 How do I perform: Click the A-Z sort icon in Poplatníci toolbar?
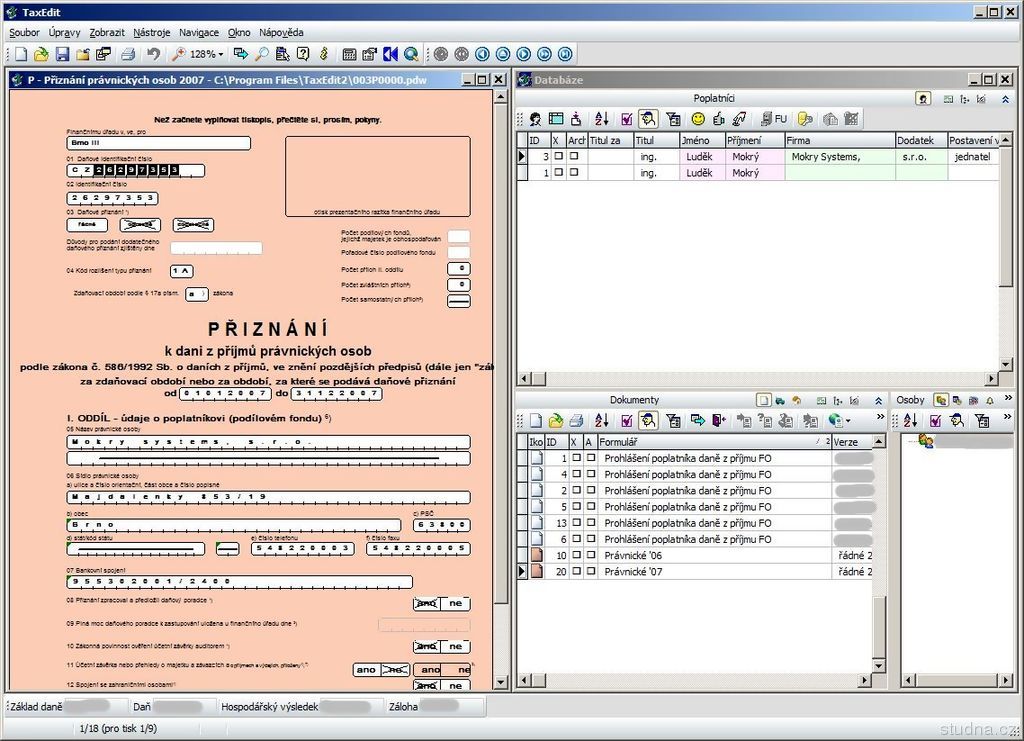pyautogui.click(x=601, y=119)
